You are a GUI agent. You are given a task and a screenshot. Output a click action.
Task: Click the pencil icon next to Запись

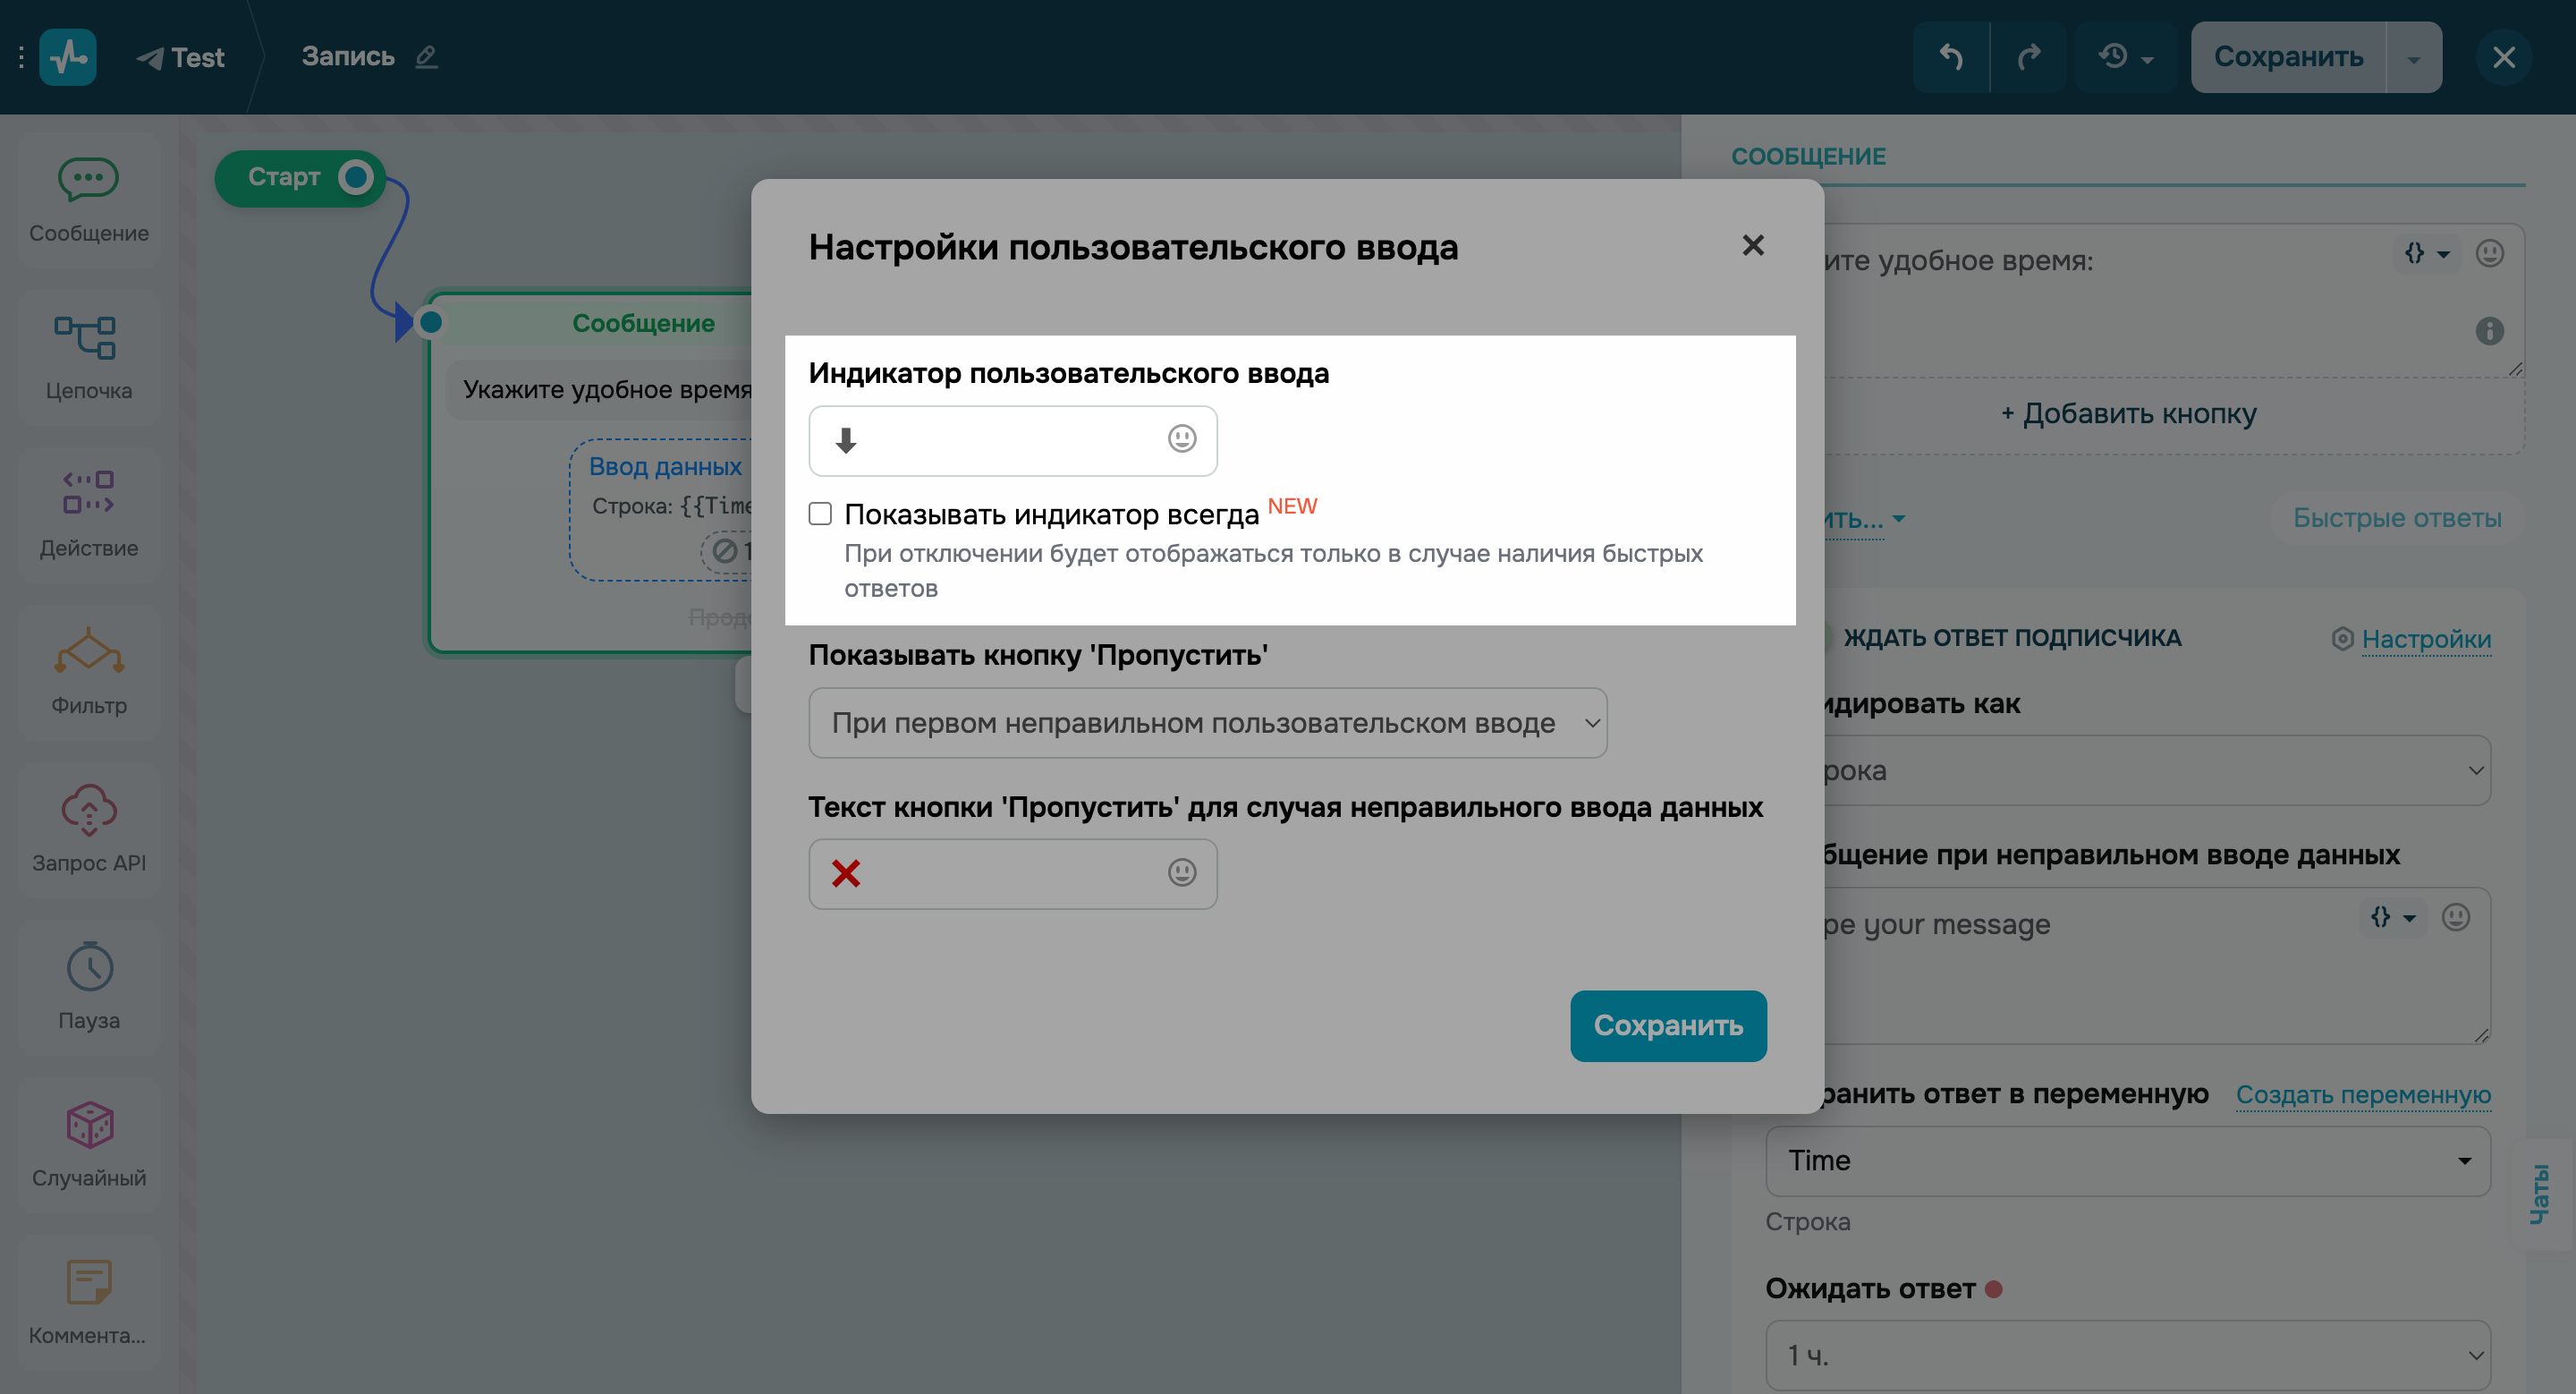click(427, 57)
